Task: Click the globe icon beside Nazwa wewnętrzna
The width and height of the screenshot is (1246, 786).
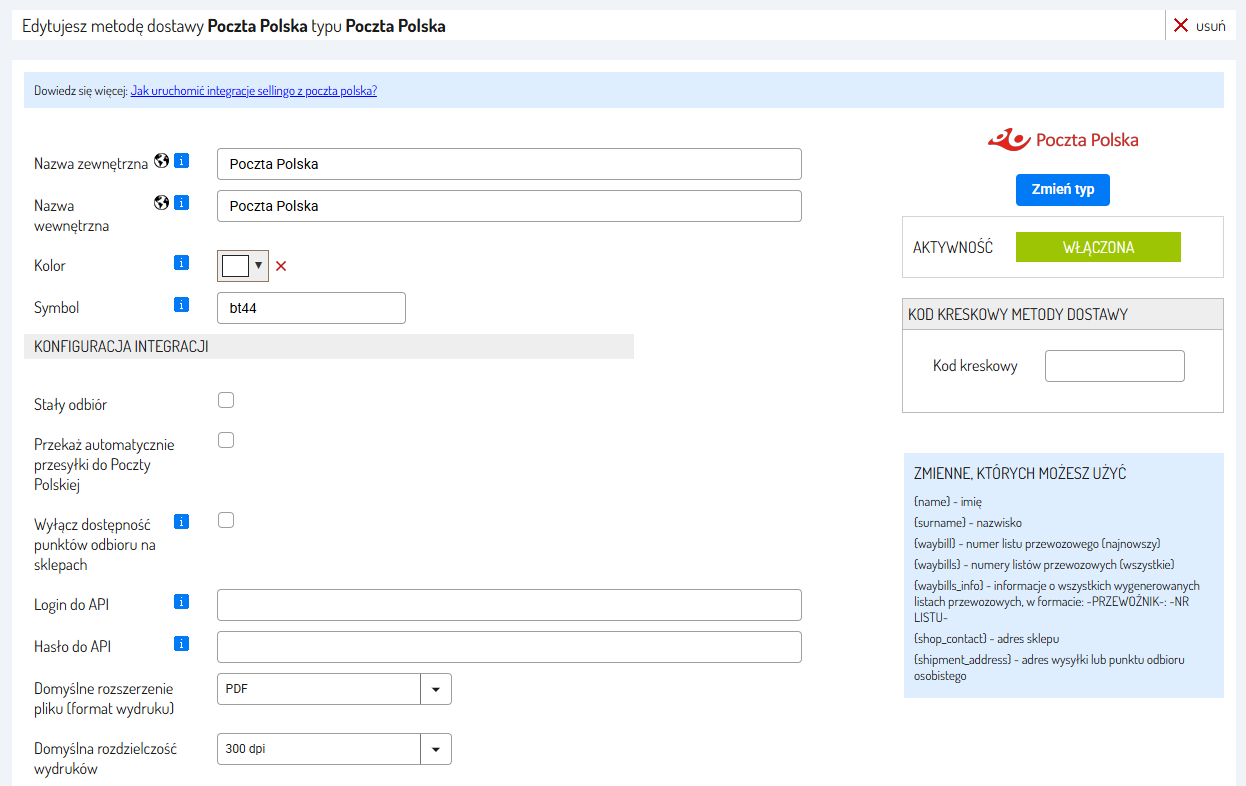Action: (x=161, y=203)
